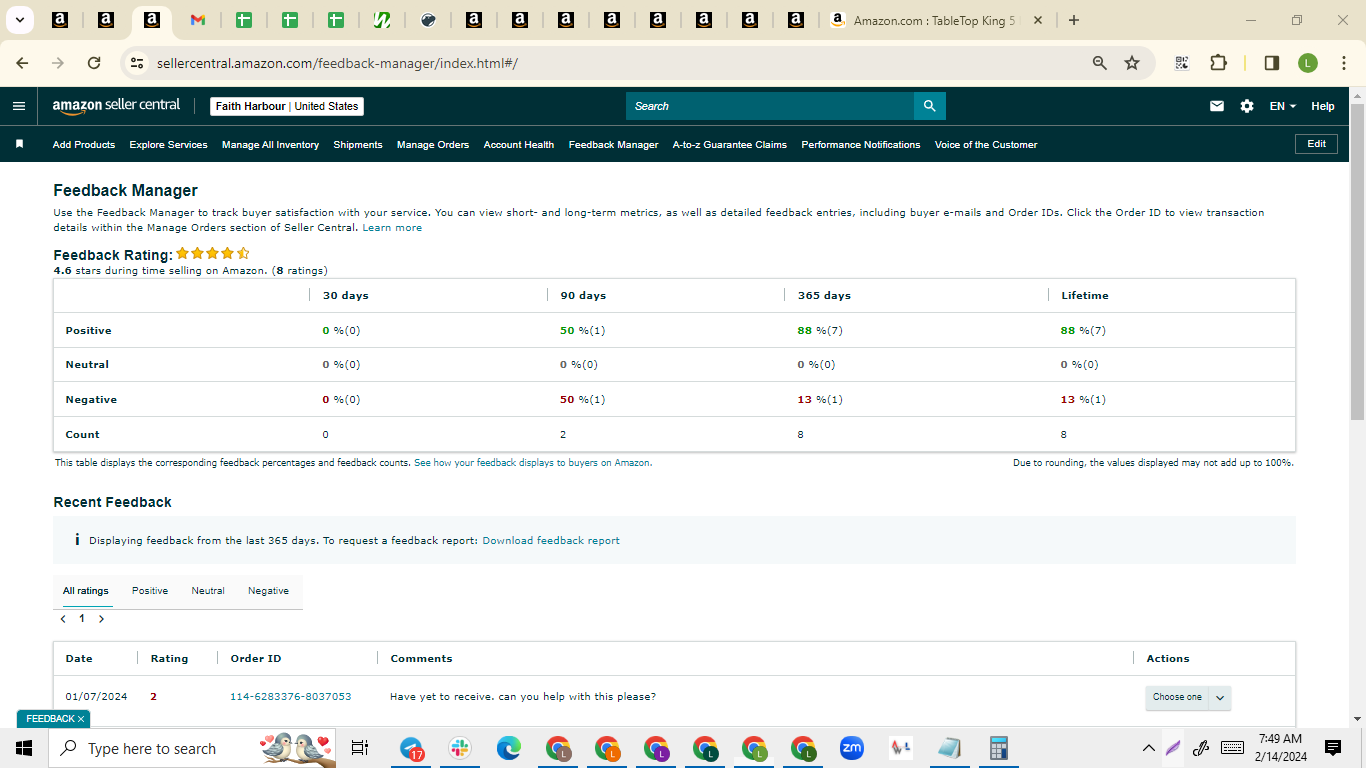Open the Chrome tab search dropdown
The image size is (1366, 768).
19,20
